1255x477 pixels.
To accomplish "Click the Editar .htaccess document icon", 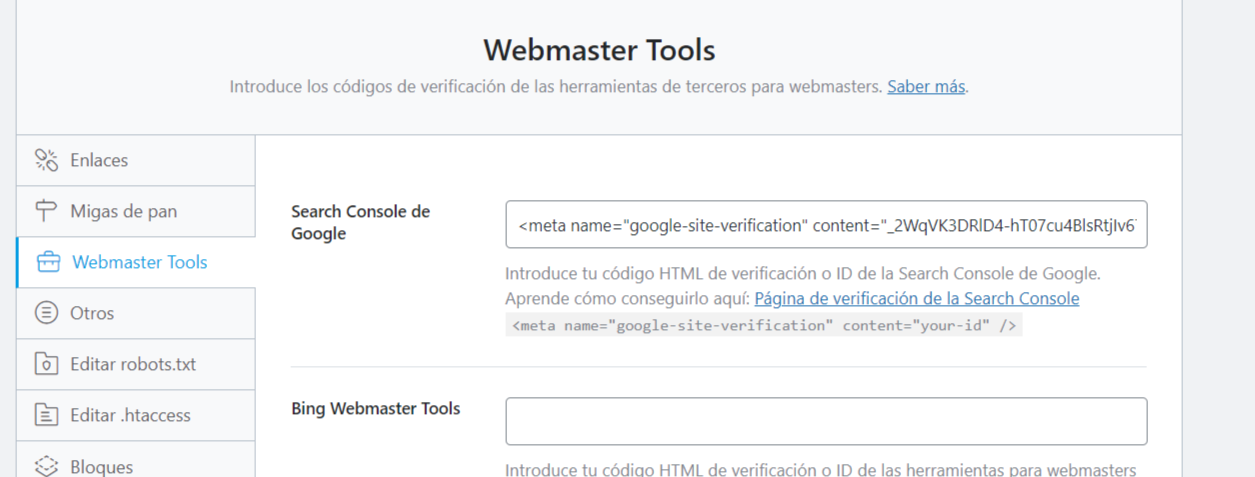I will click(x=47, y=415).
